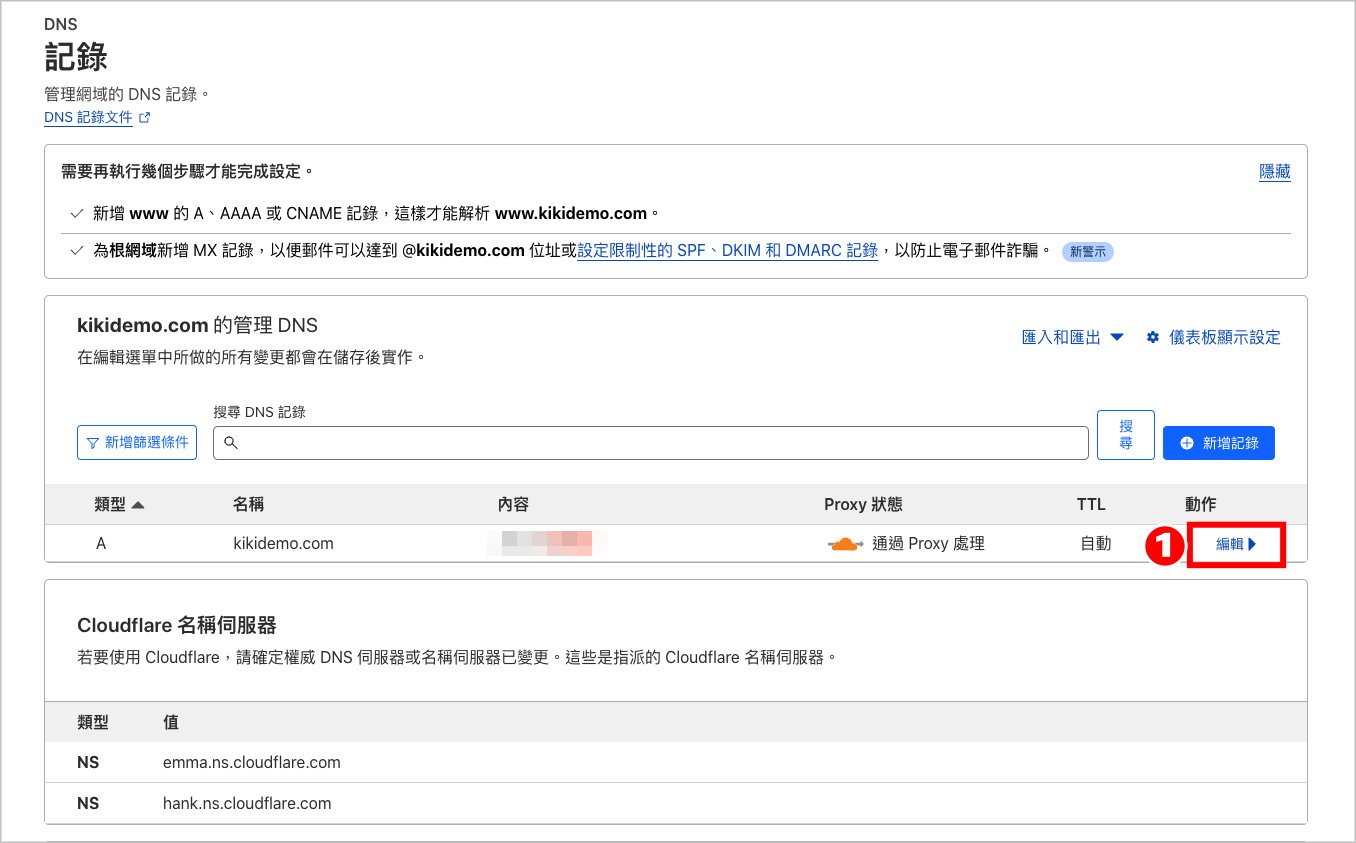Image resolution: width=1356 pixels, height=843 pixels.
Task: Open 儀表板顯示設定 gear settings
Action: click(x=1213, y=338)
